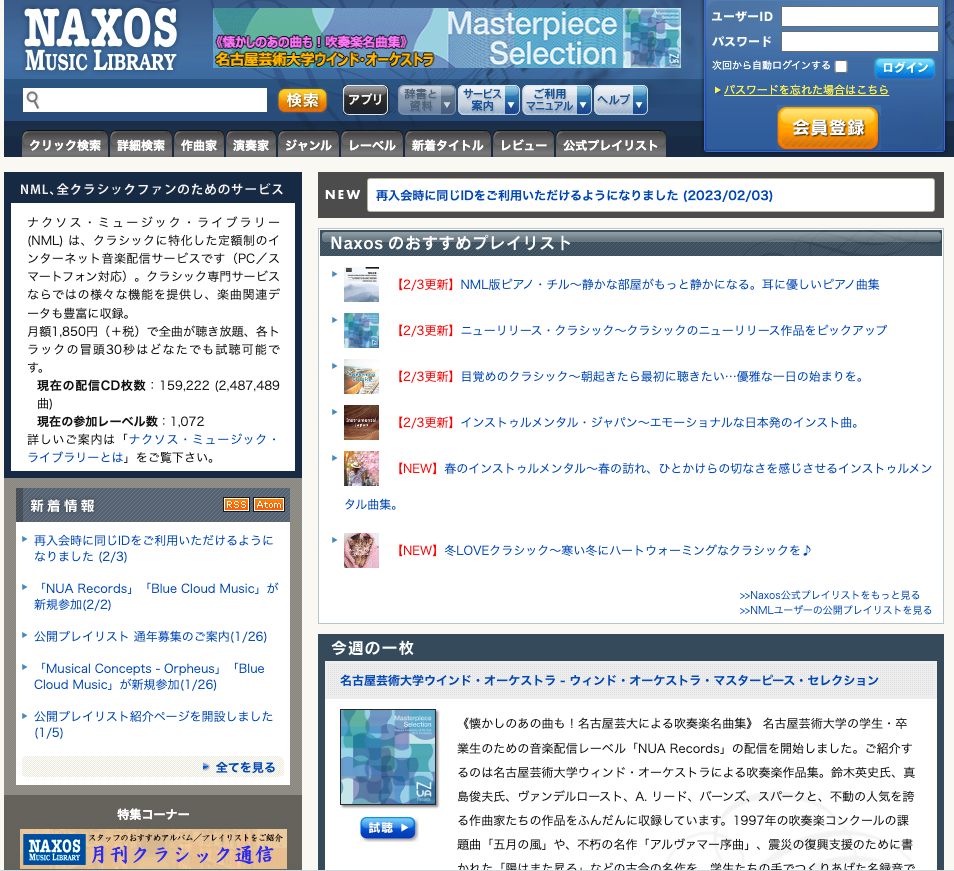The image size is (954, 871).
Task: Click into the main search field
Action: (145, 100)
